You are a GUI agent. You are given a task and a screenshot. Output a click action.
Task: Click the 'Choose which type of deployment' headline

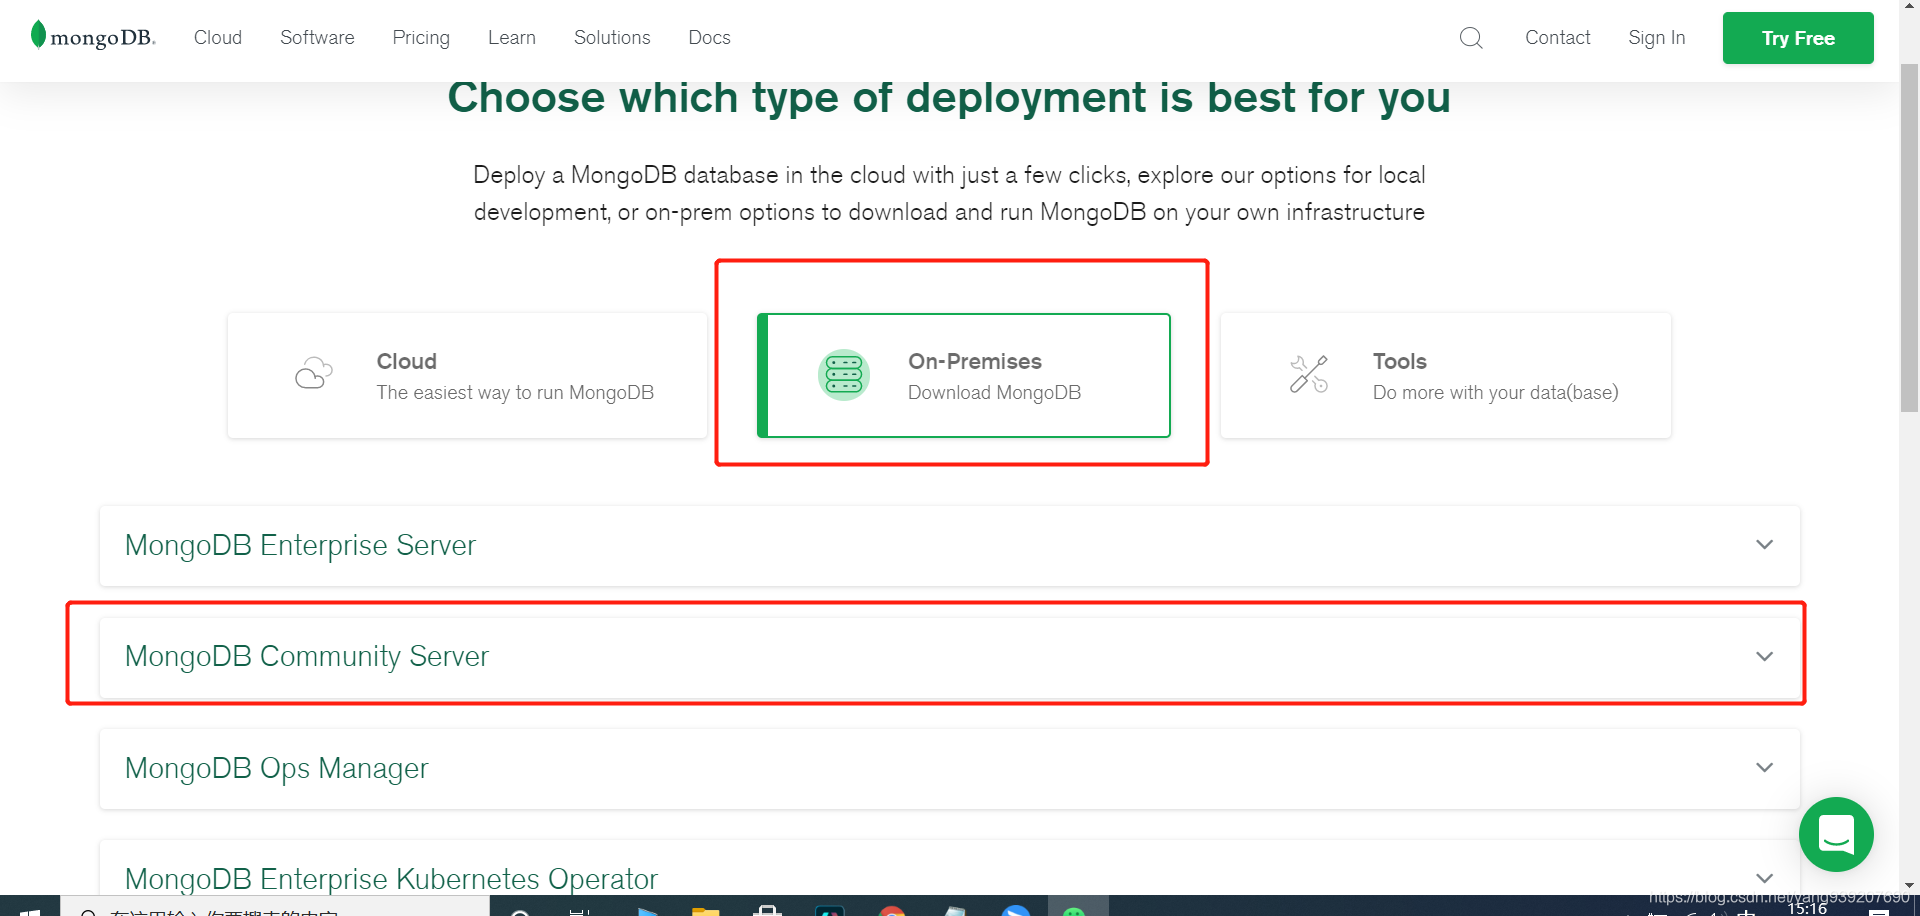(x=949, y=98)
